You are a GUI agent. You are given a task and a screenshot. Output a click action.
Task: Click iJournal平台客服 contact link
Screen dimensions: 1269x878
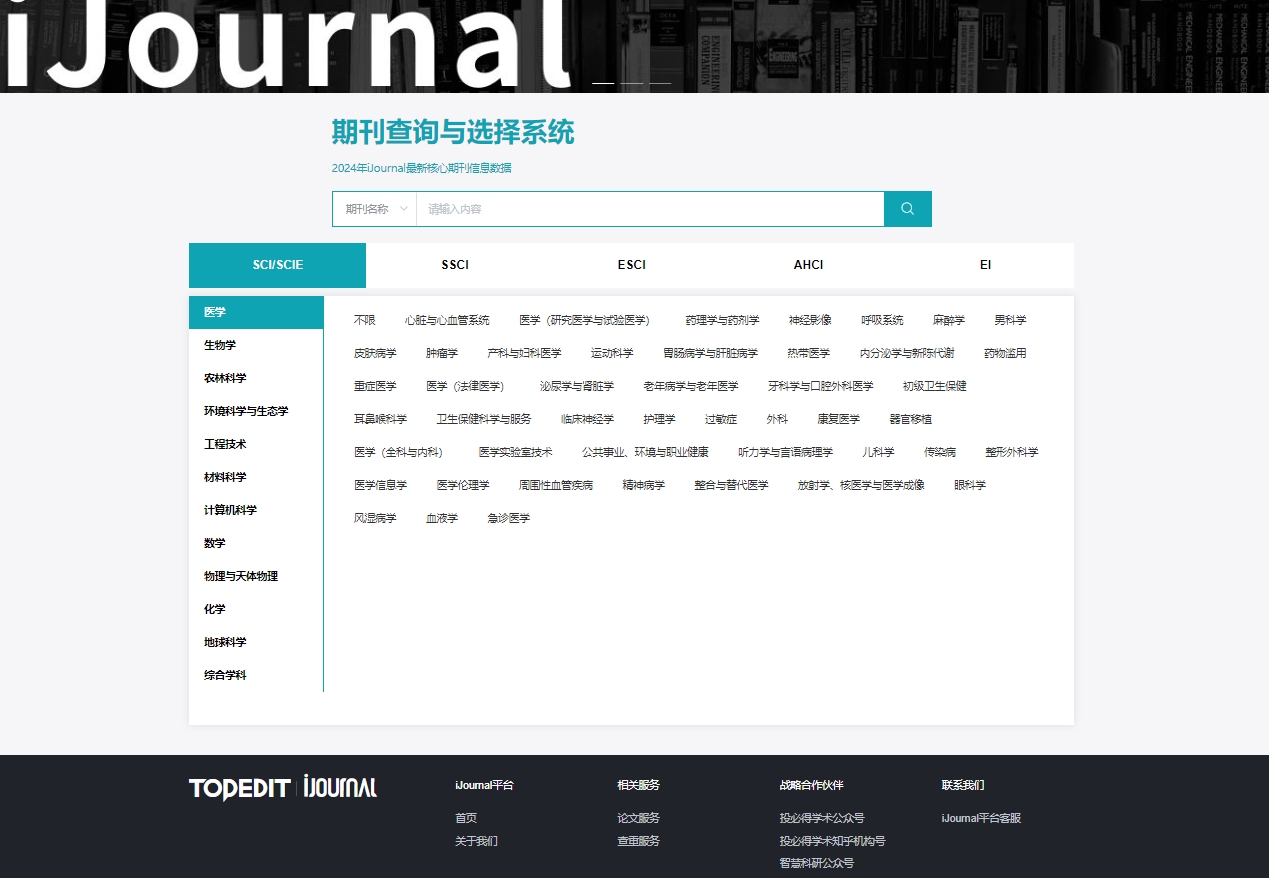click(981, 818)
